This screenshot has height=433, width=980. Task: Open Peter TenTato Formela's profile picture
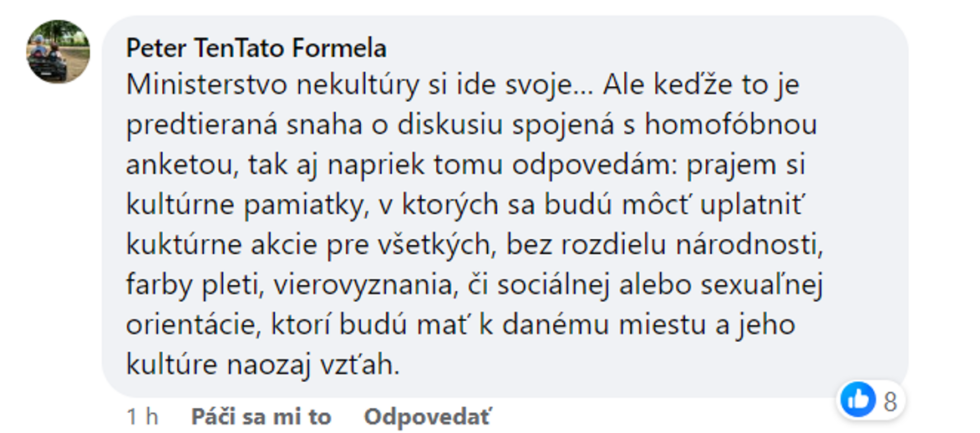tap(58, 52)
